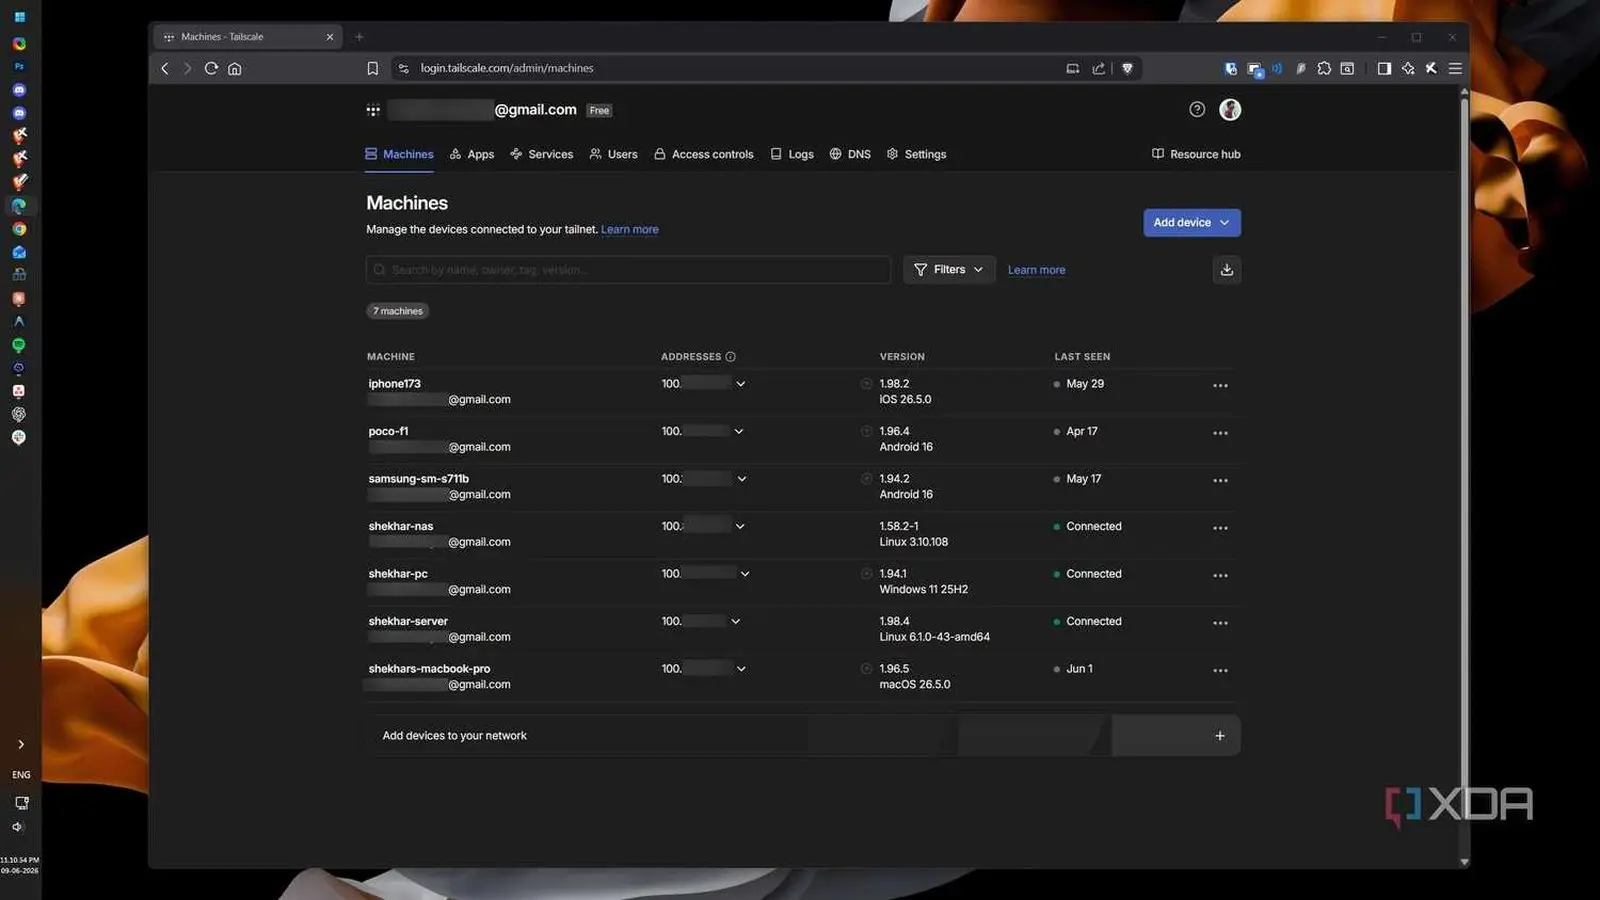1600x900 pixels.
Task: Open options menu for shekhar-nas
Action: [x=1220, y=528]
